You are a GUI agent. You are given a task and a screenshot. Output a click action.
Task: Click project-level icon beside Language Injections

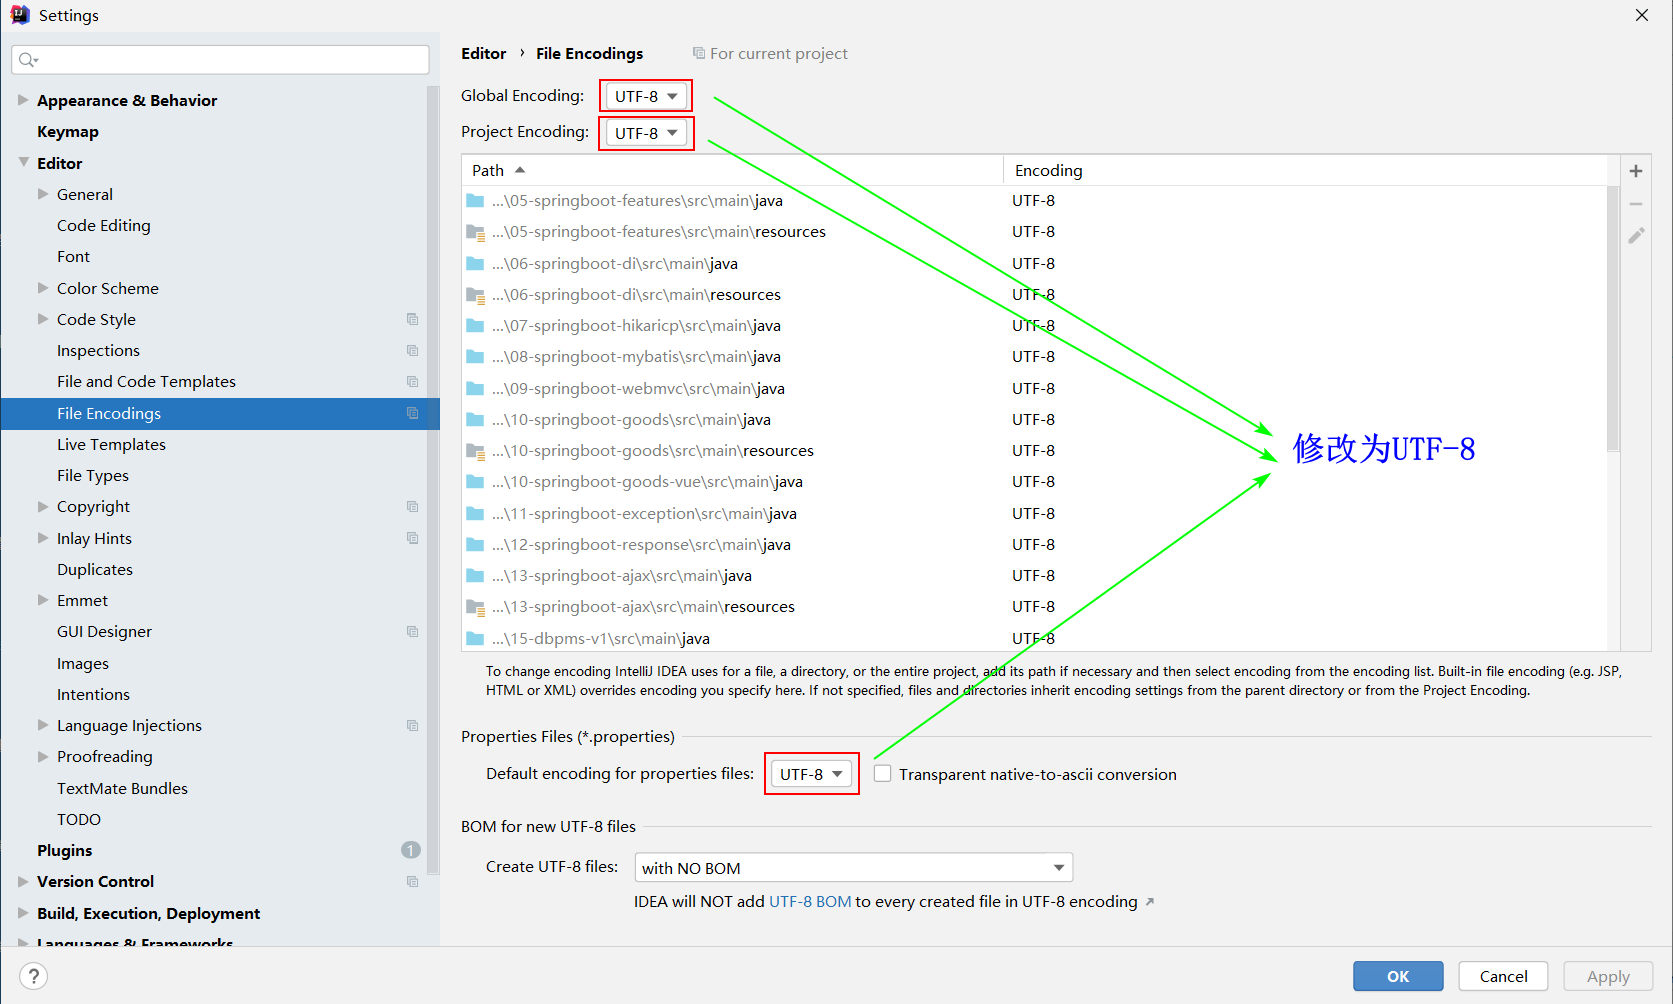(x=412, y=725)
